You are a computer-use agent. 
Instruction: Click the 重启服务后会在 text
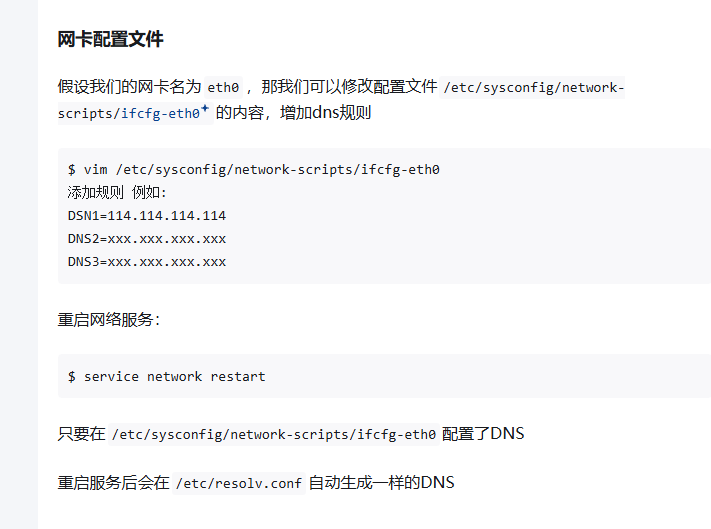pyautogui.click(x=113, y=482)
